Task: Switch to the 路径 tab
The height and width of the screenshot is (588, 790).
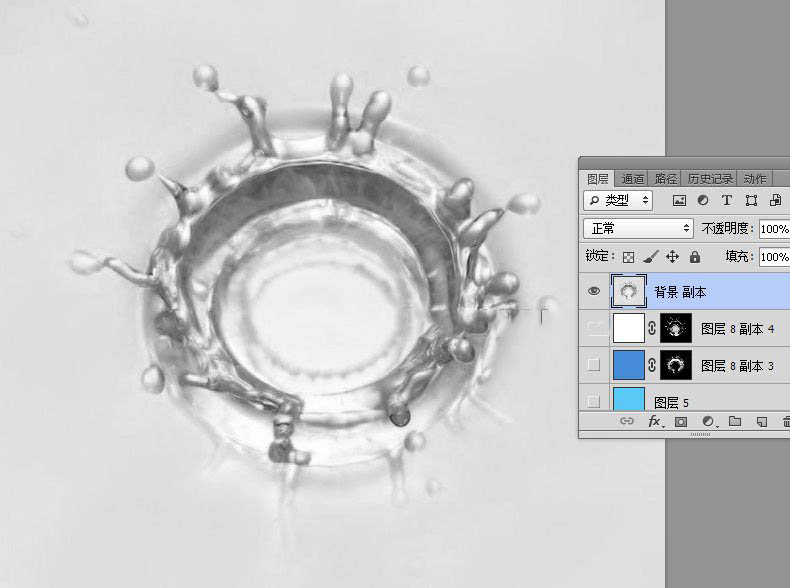Action: click(666, 179)
